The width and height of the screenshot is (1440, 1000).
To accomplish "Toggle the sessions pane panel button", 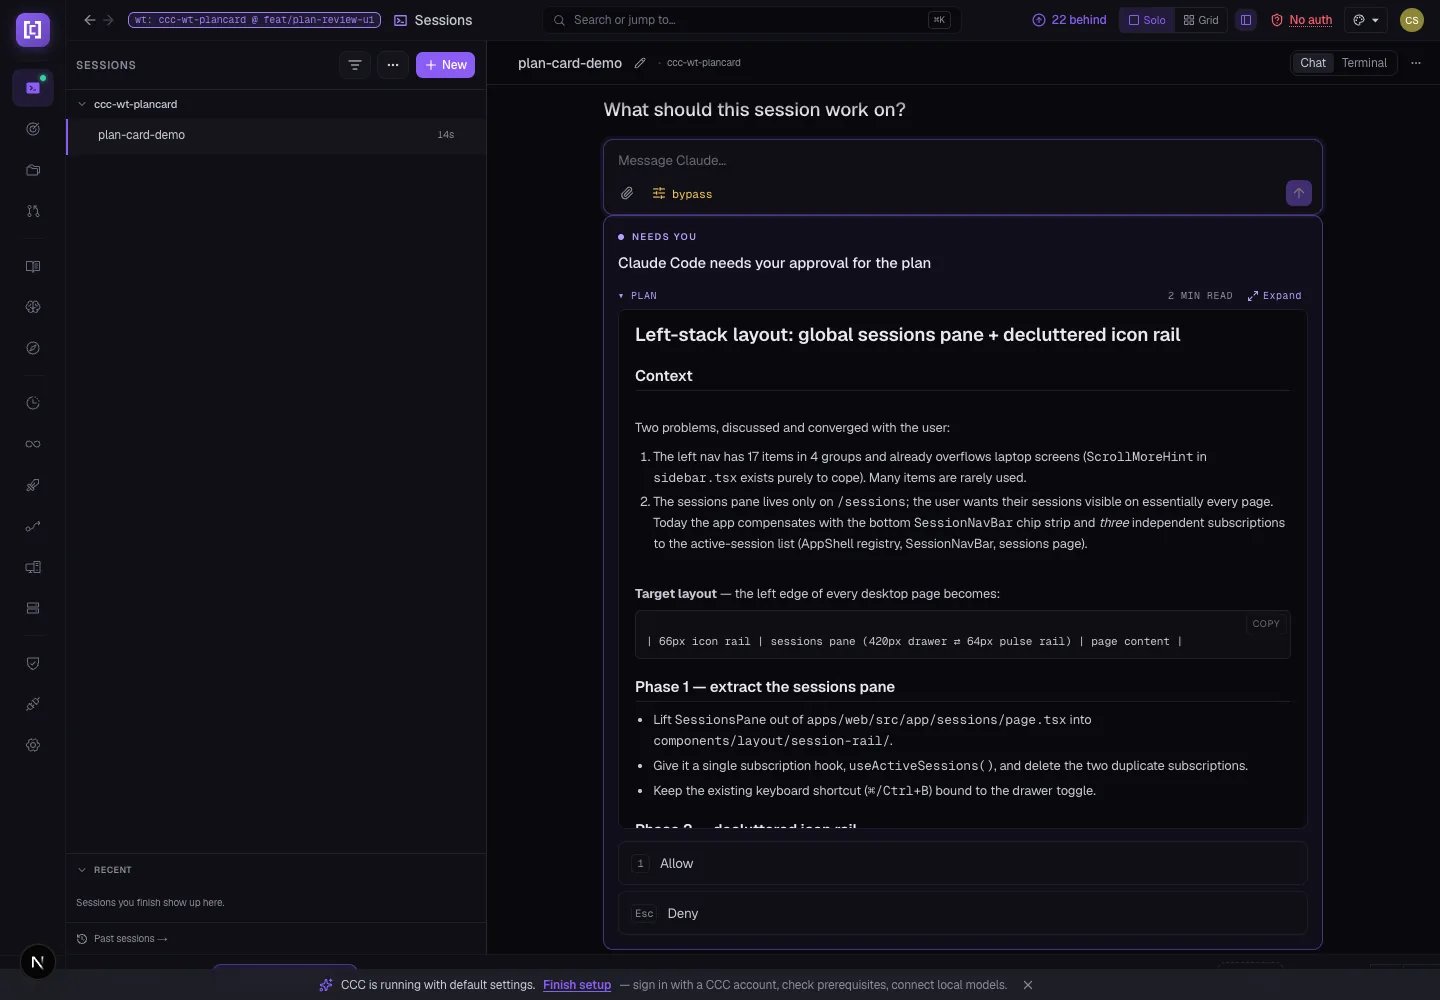I will [x=1246, y=20].
